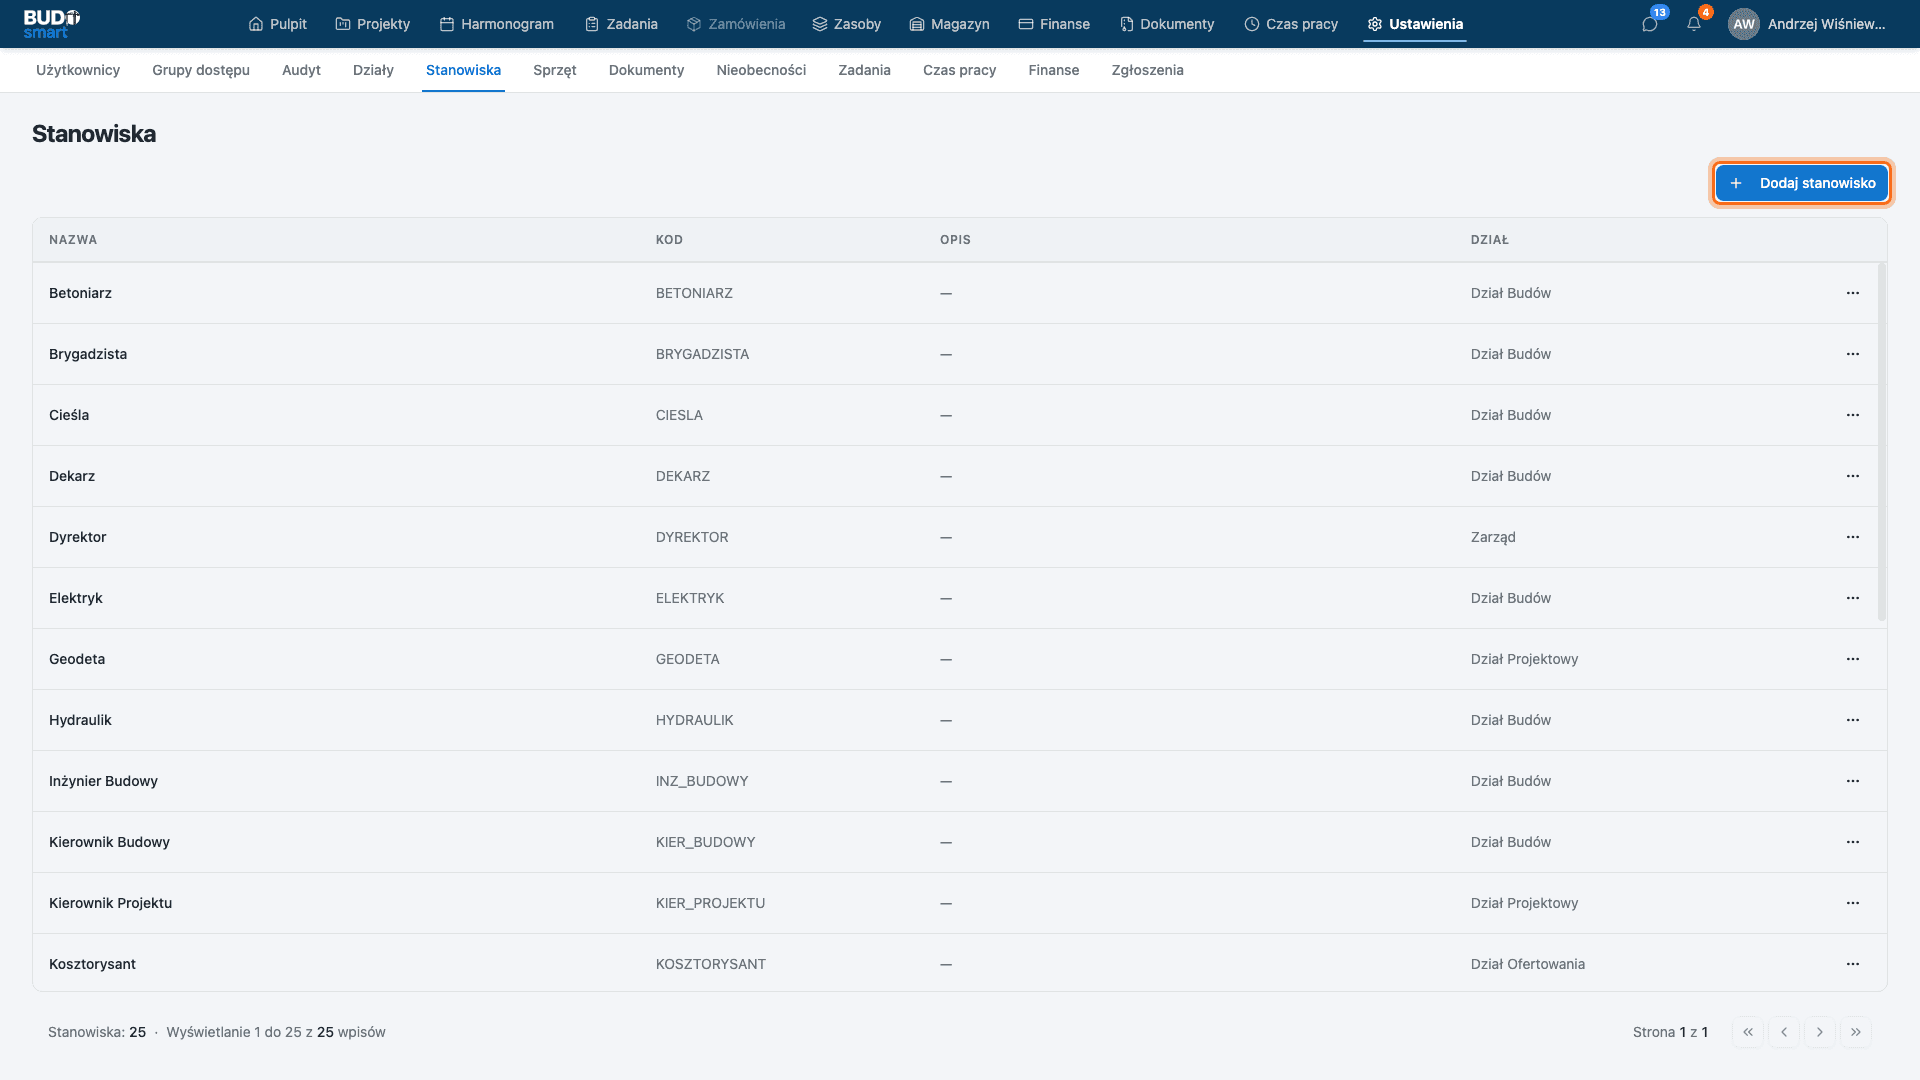Switch to the Zgłoszenia tab
This screenshot has height=1080, width=1920.
pos(1147,70)
